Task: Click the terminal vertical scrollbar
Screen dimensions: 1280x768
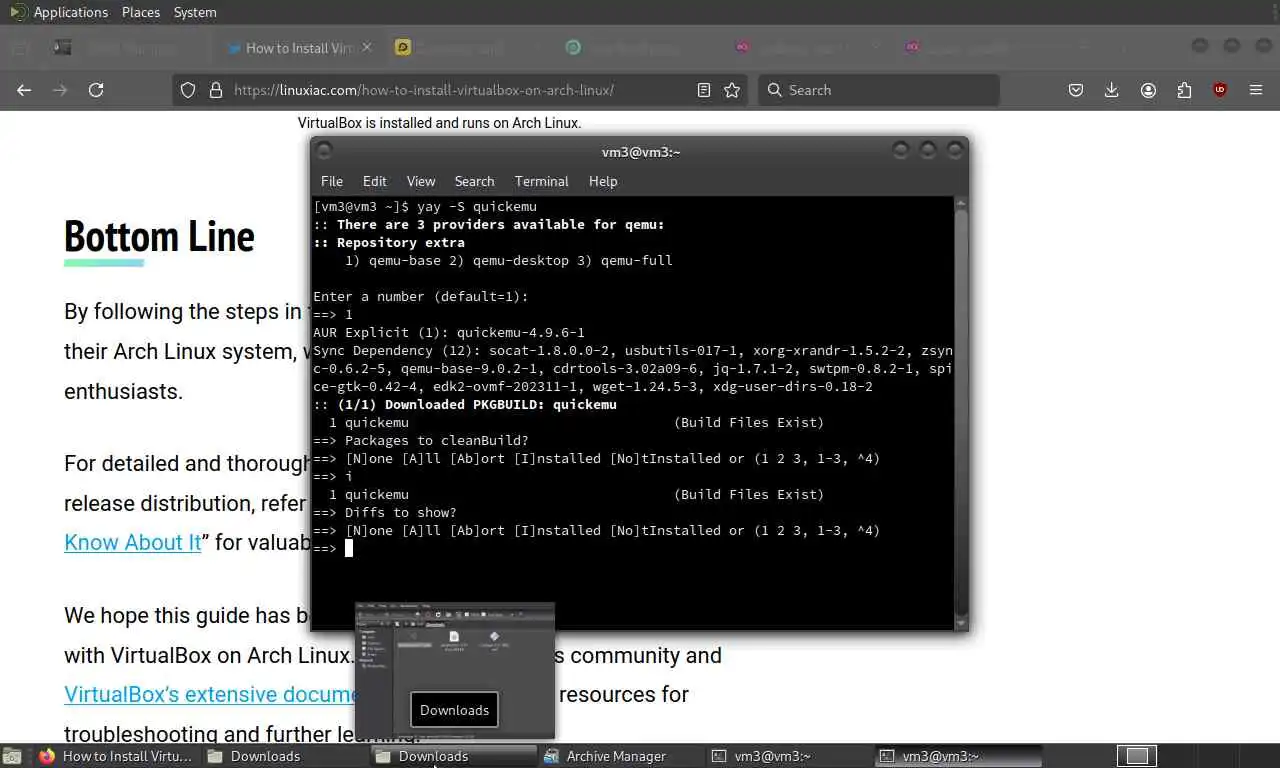Action: pos(961,412)
